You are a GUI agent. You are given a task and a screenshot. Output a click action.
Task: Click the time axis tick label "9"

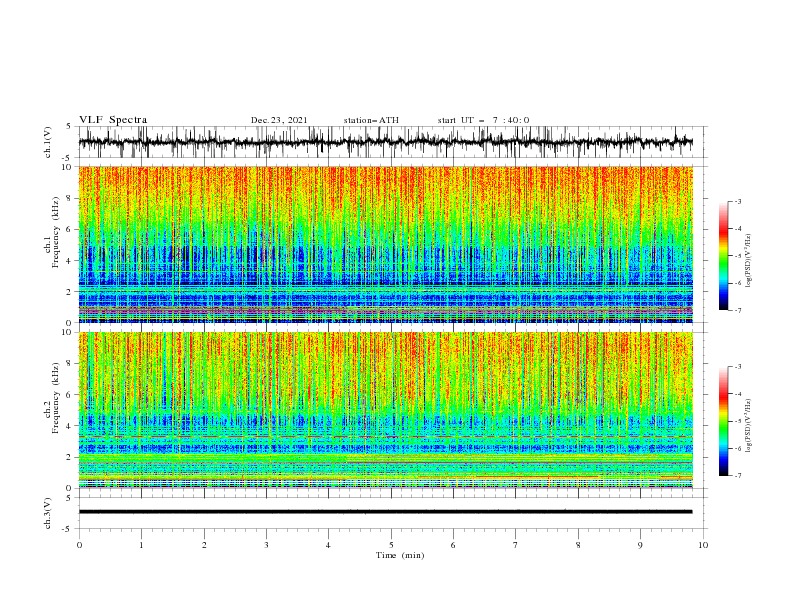pos(640,545)
